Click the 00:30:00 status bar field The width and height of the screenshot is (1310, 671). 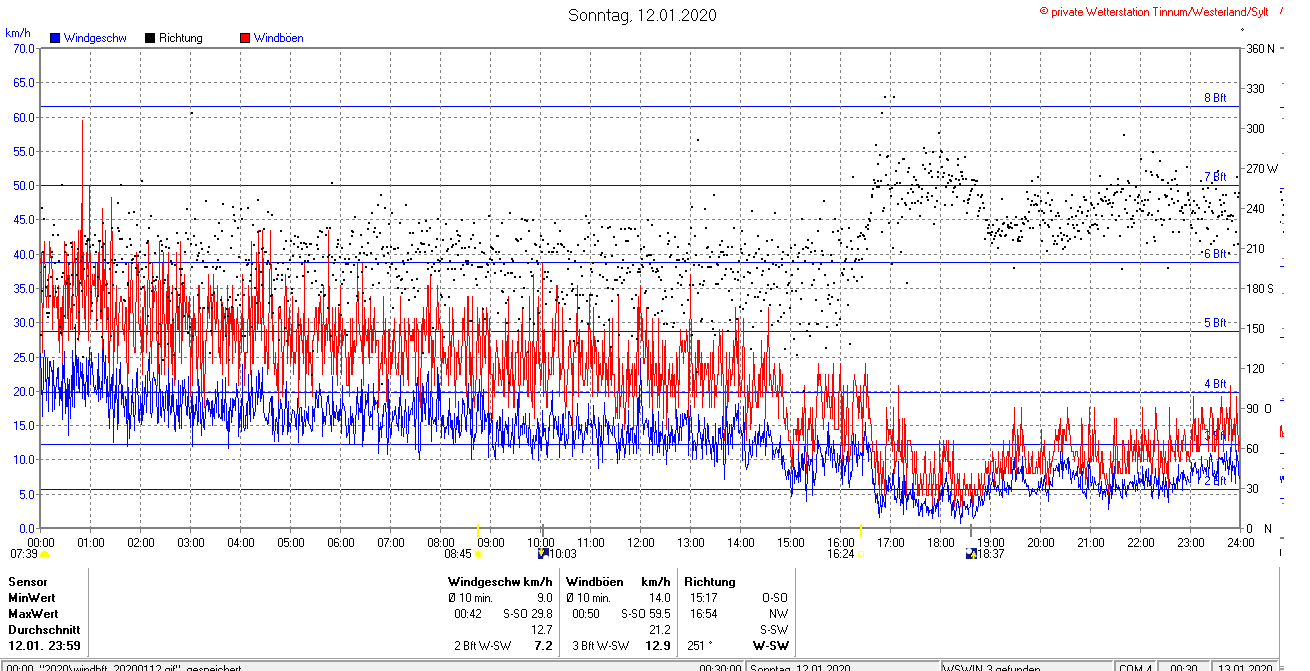[x=720, y=667]
